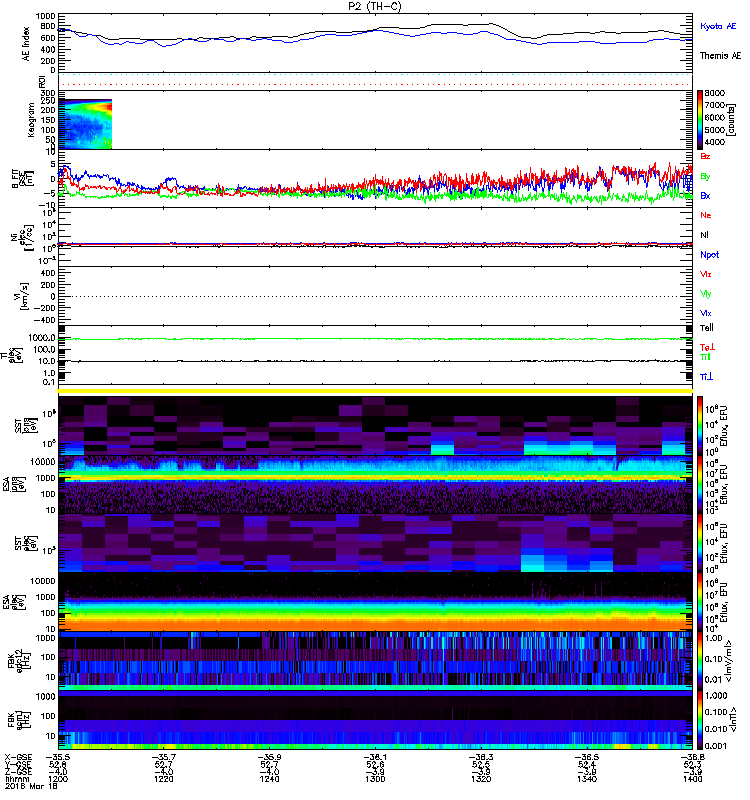Click the 1340 time tick label

click(587, 779)
